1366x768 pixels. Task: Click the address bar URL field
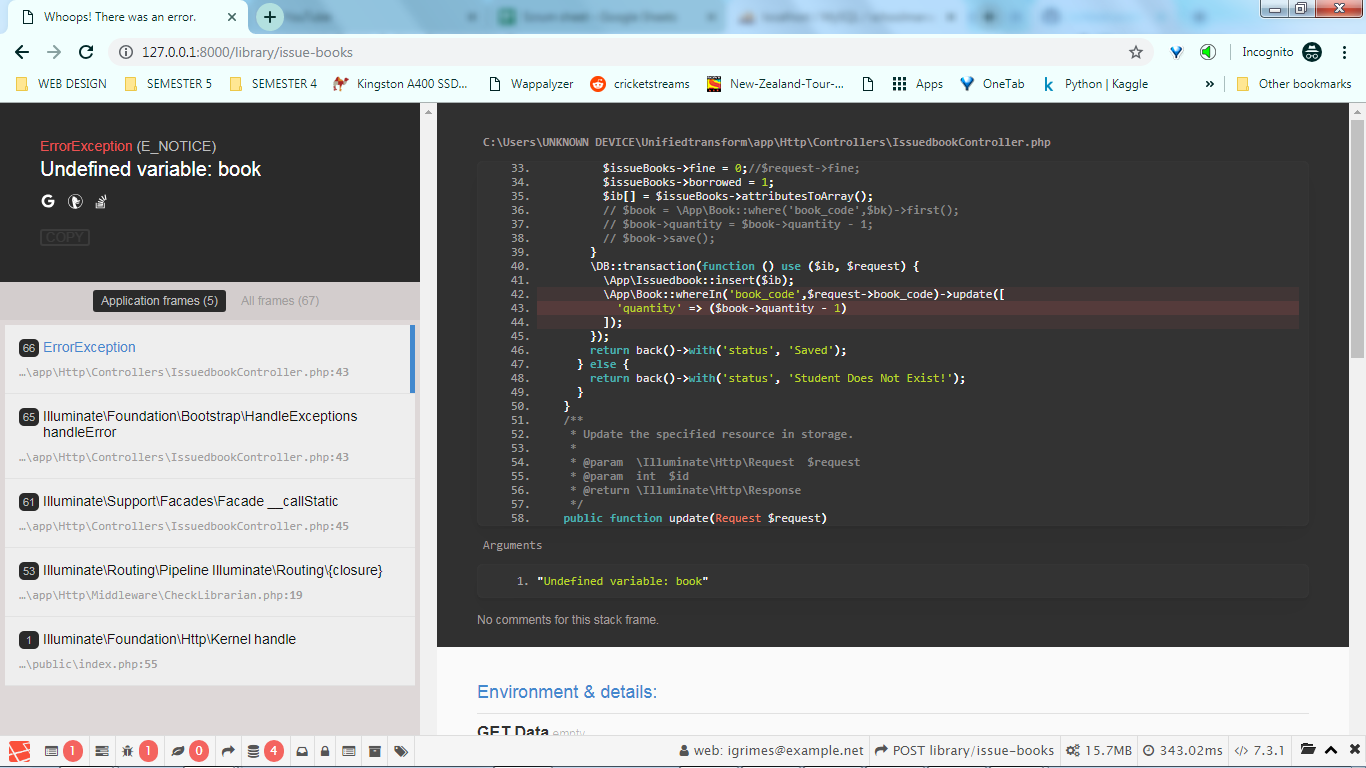click(630, 52)
